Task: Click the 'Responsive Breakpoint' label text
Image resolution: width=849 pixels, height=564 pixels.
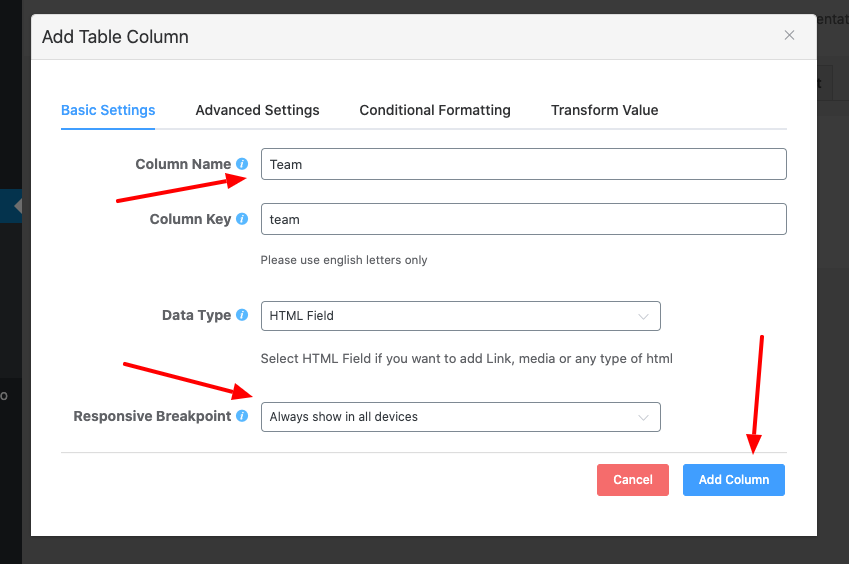Action: coord(152,416)
